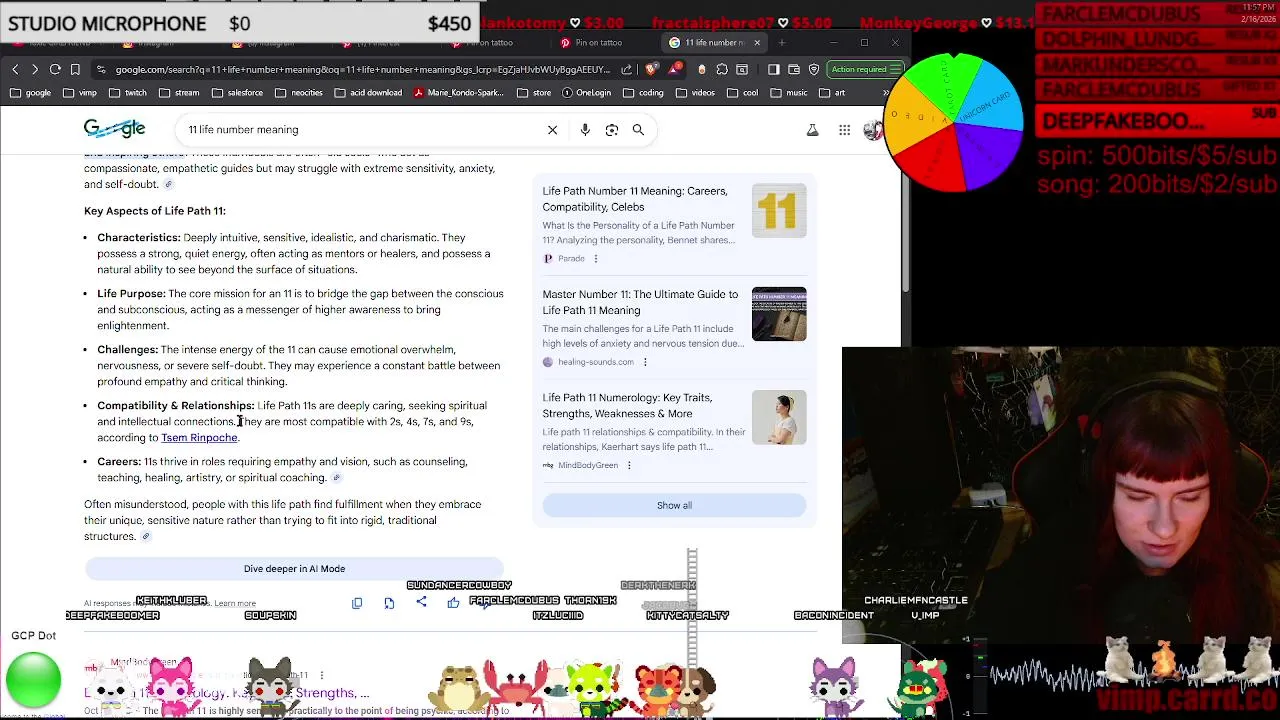This screenshot has height=720, width=1280.
Task: Open the Brave Wallet icon
Action: point(794,69)
